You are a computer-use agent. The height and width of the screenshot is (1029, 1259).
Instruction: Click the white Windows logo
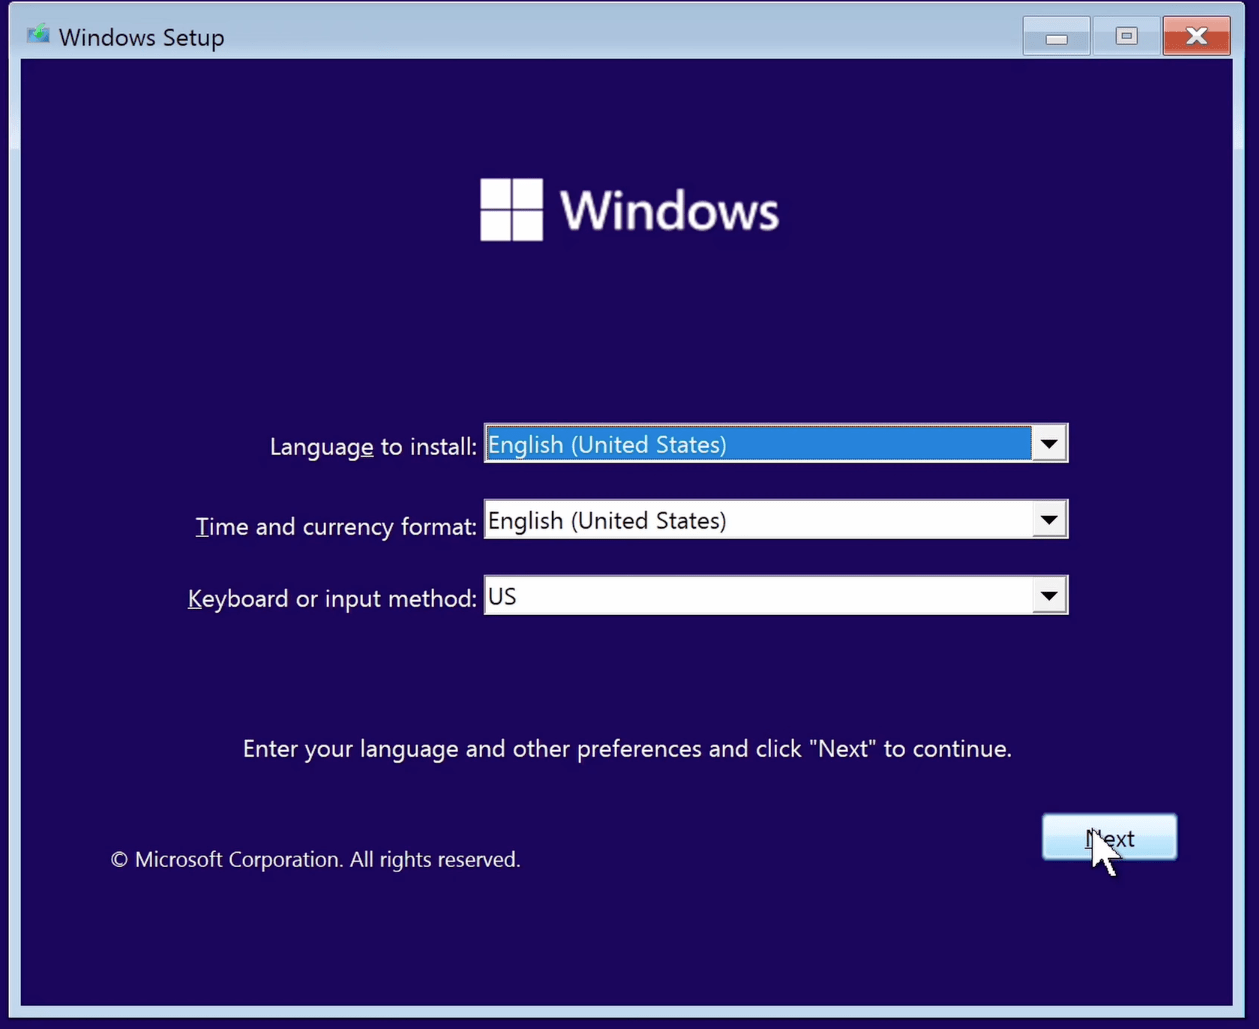click(x=511, y=210)
